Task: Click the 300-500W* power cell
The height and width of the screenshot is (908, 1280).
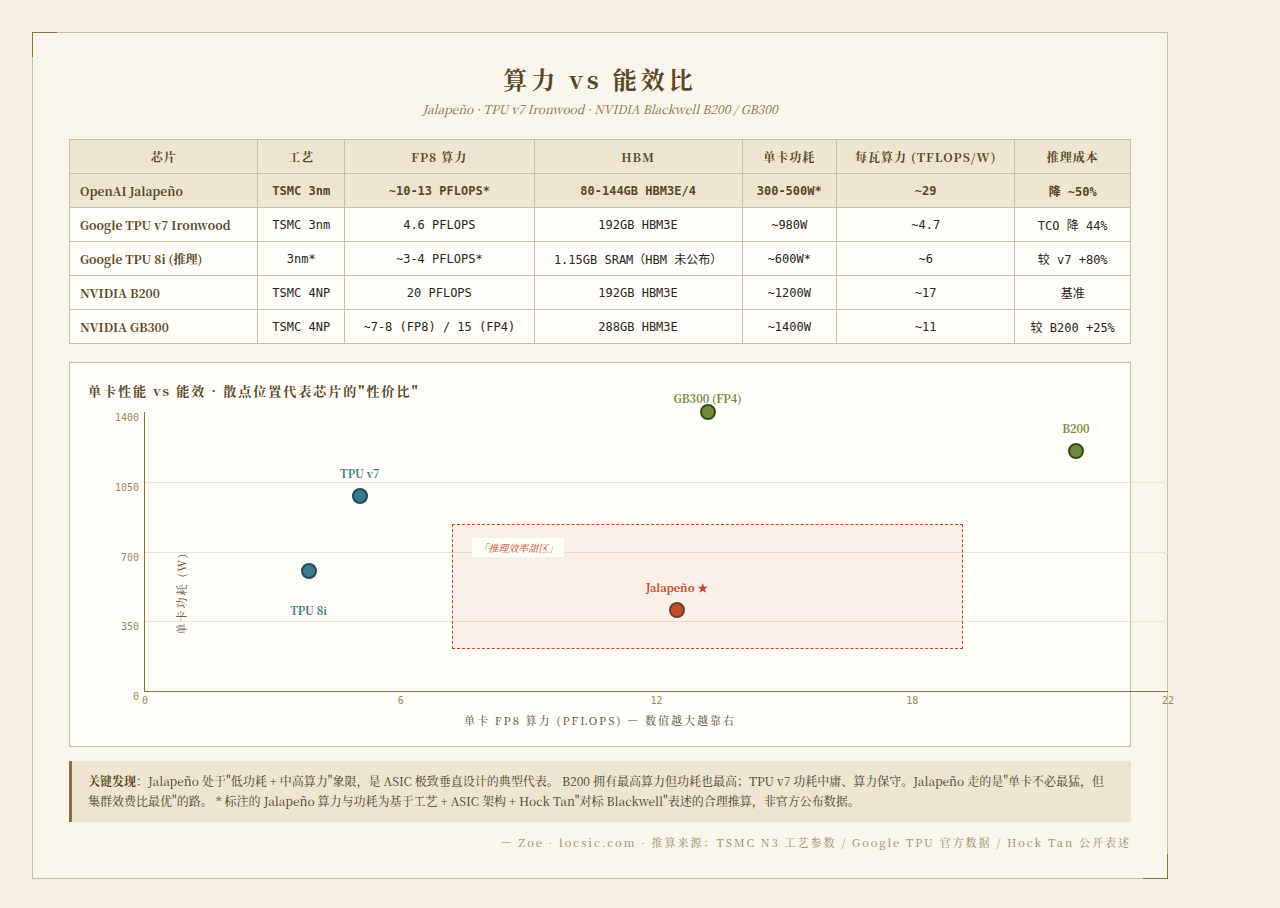Action: (789, 191)
